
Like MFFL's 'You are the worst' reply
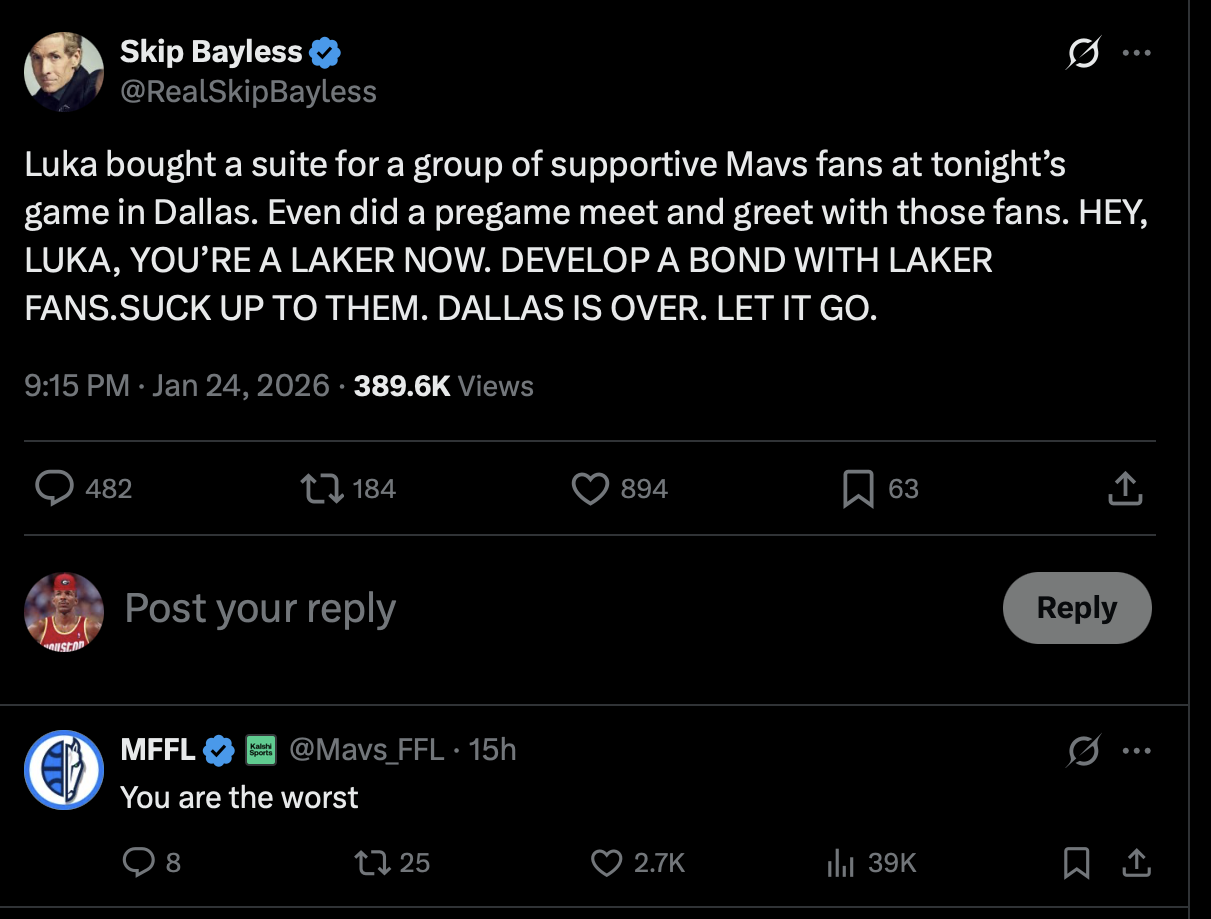pyautogui.click(x=607, y=862)
